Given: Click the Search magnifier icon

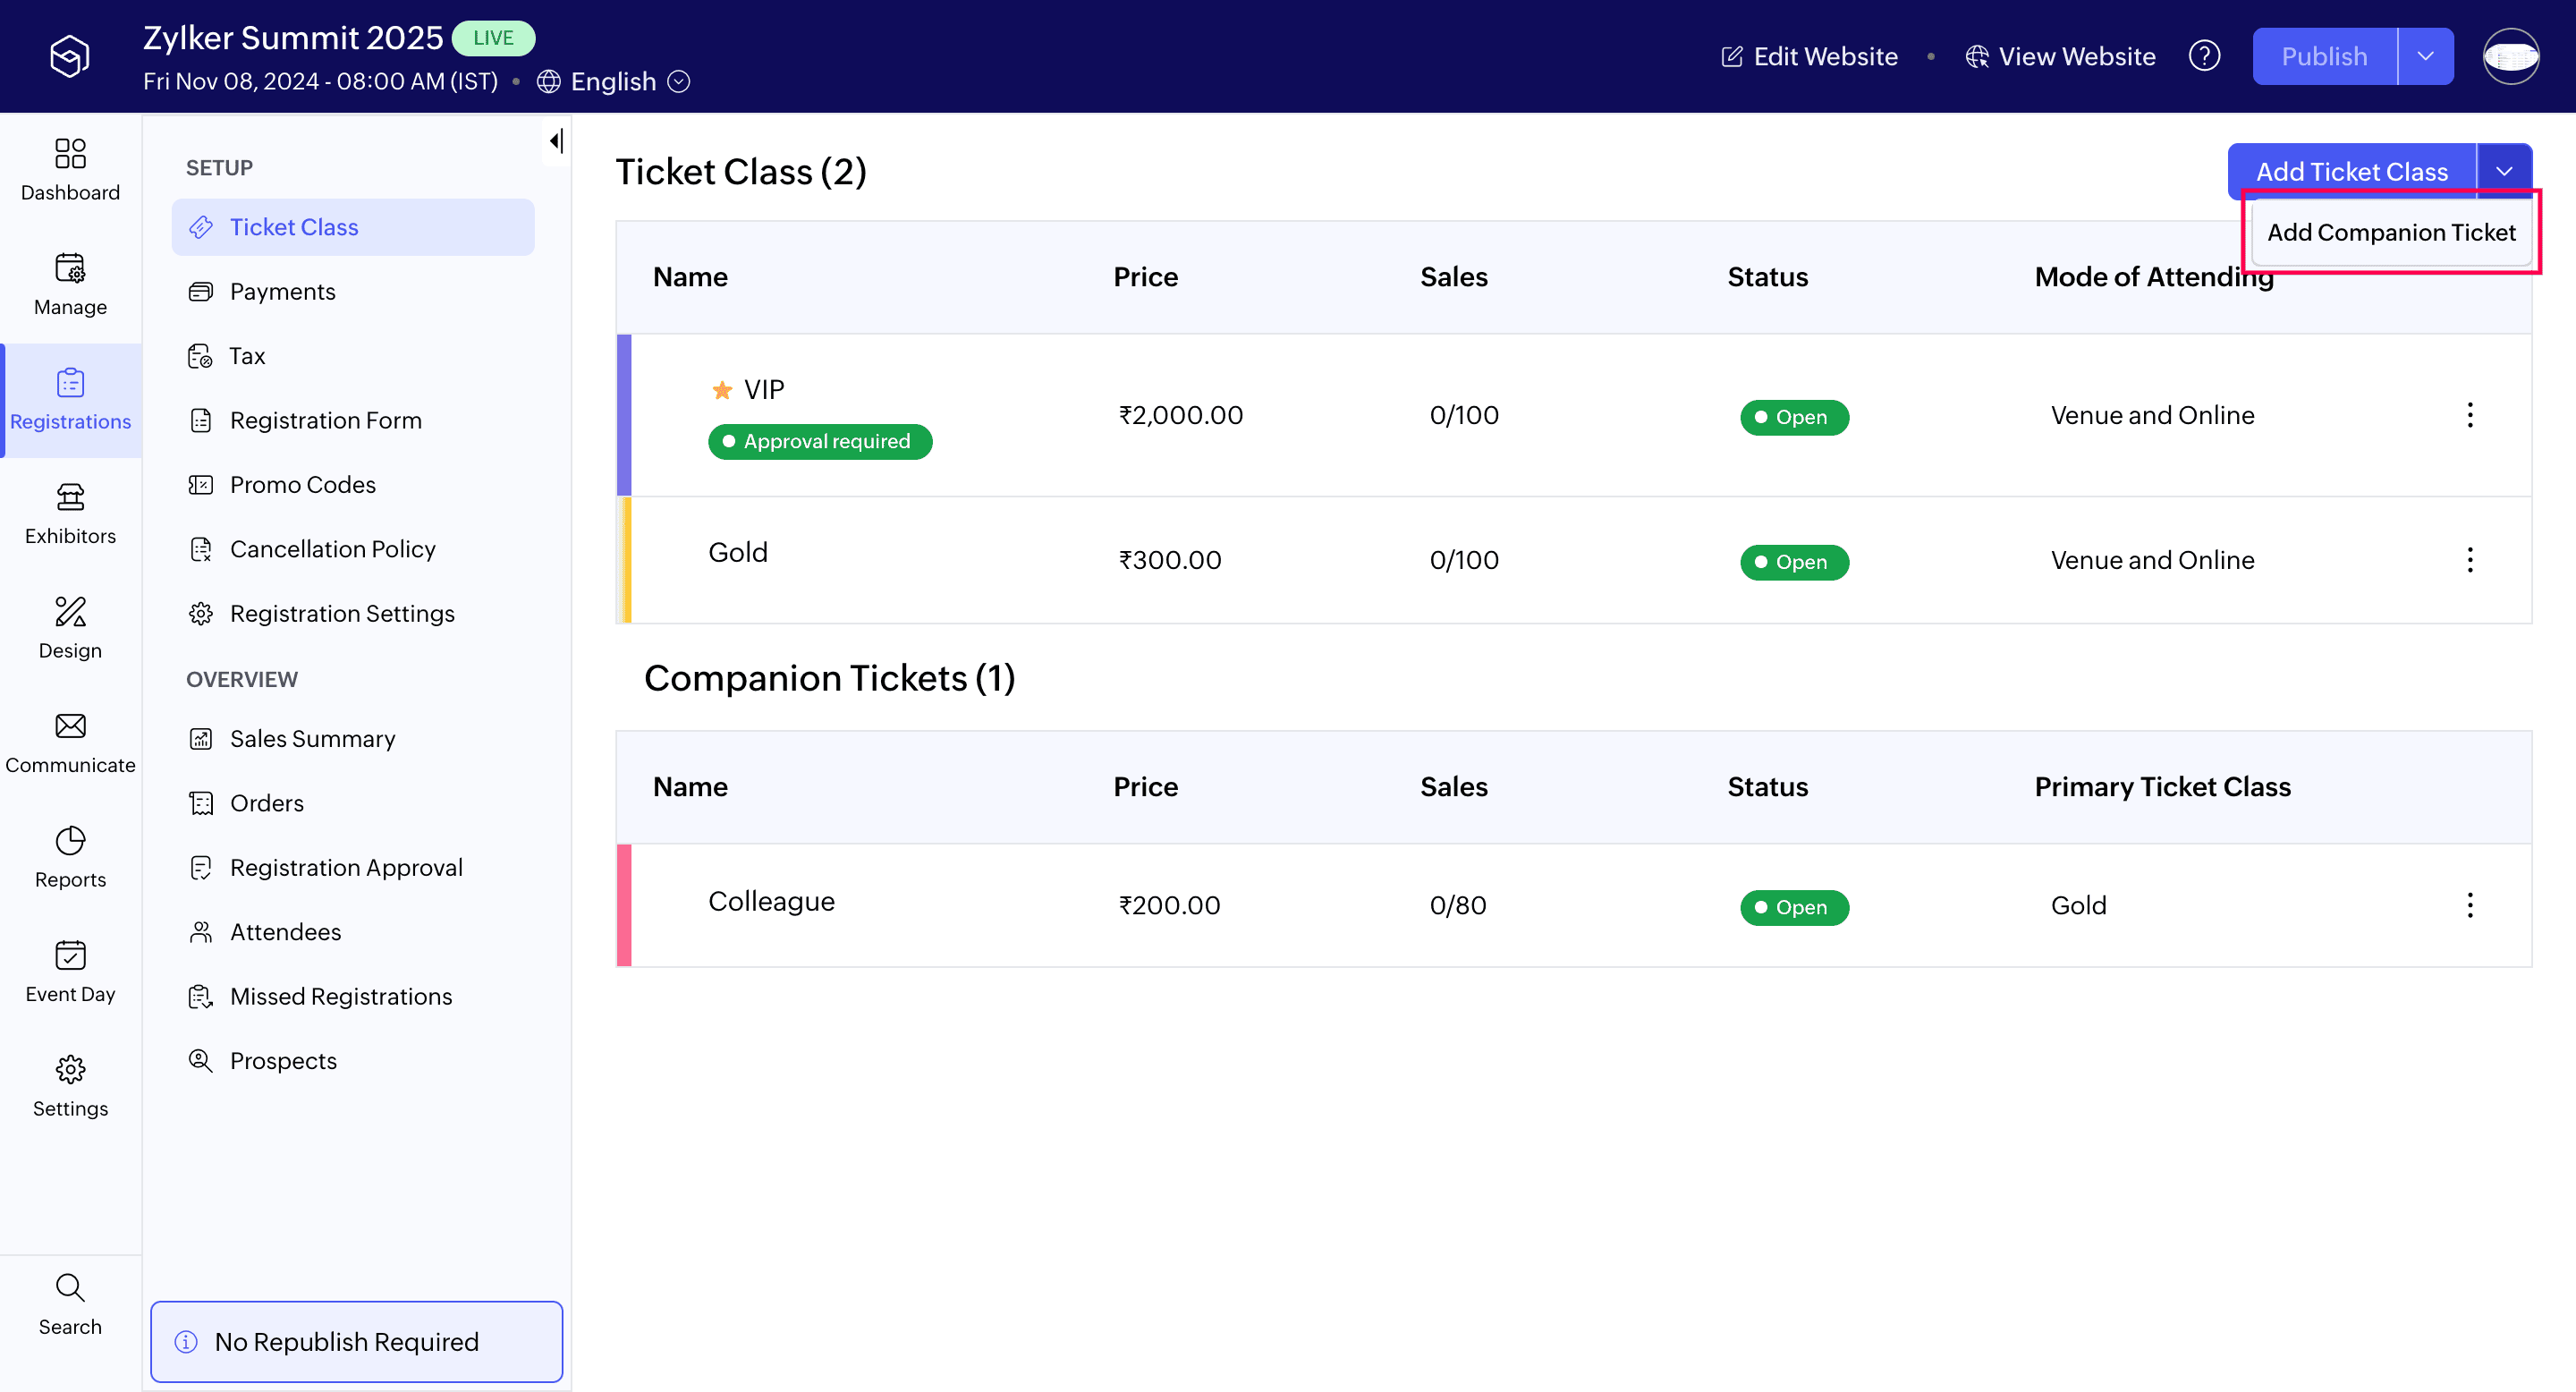Looking at the screenshot, I should pyautogui.click(x=70, y=1288).
